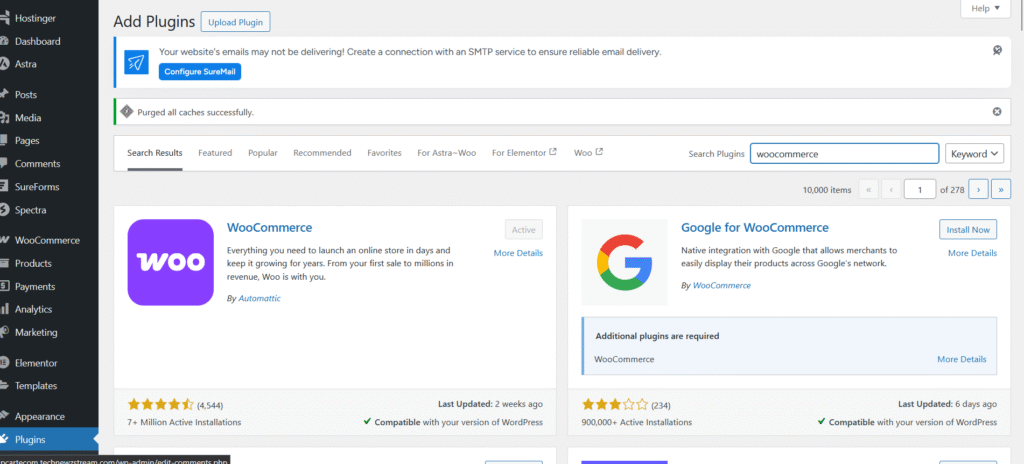Click the '10,000 items' count text
This screenshot has height=464, width=1024.
[x=827, y=190]
